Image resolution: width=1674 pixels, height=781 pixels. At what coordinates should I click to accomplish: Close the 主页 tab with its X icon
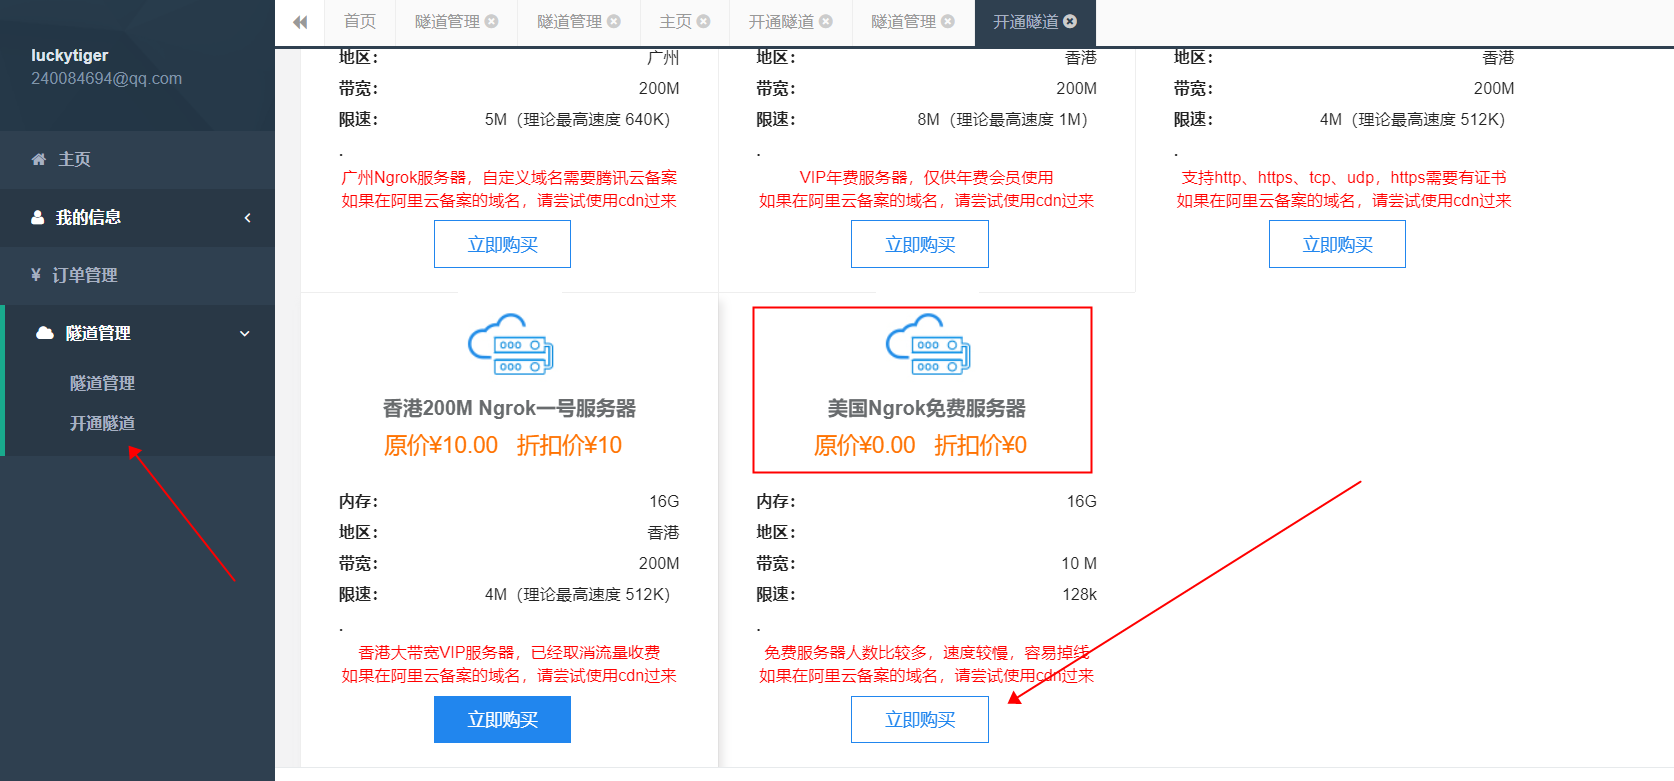click(704, 21)
